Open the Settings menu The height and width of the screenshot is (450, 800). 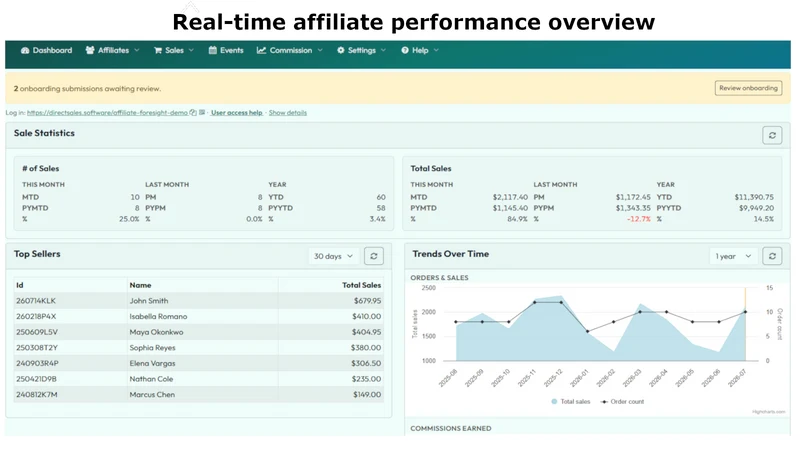[361, 51]
